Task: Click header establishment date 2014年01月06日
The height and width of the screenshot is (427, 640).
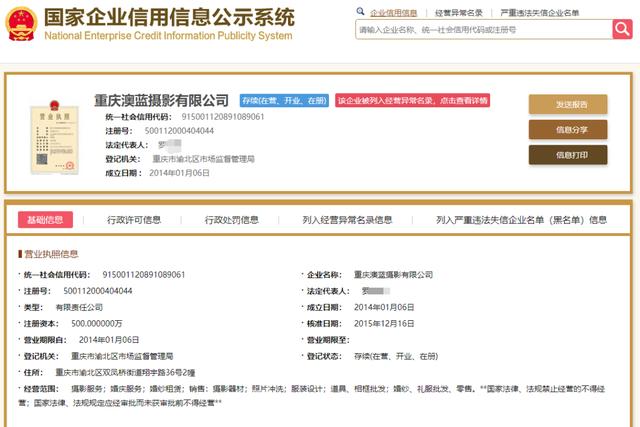Action: pyautogui.click(x=179, y=173)
